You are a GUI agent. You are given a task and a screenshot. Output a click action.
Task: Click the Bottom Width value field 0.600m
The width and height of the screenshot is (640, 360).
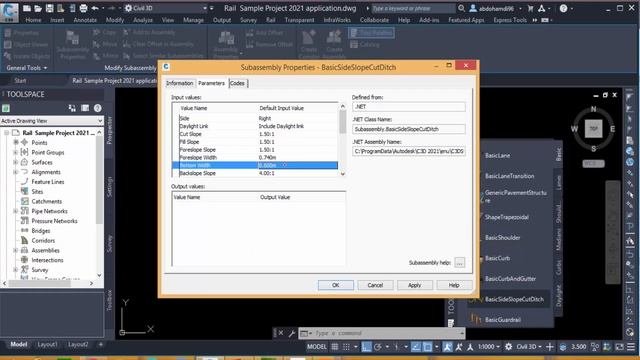298,165
